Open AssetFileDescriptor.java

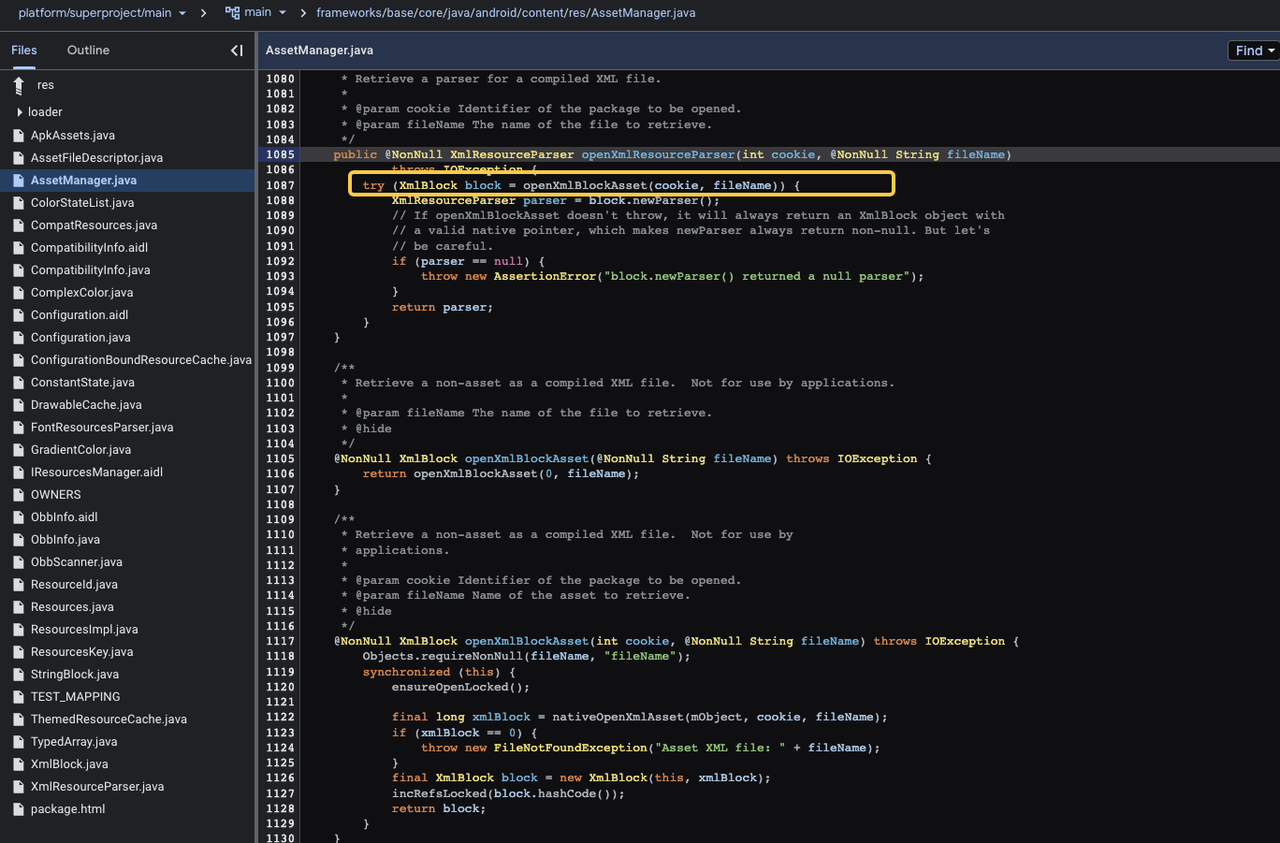(96, 158)
